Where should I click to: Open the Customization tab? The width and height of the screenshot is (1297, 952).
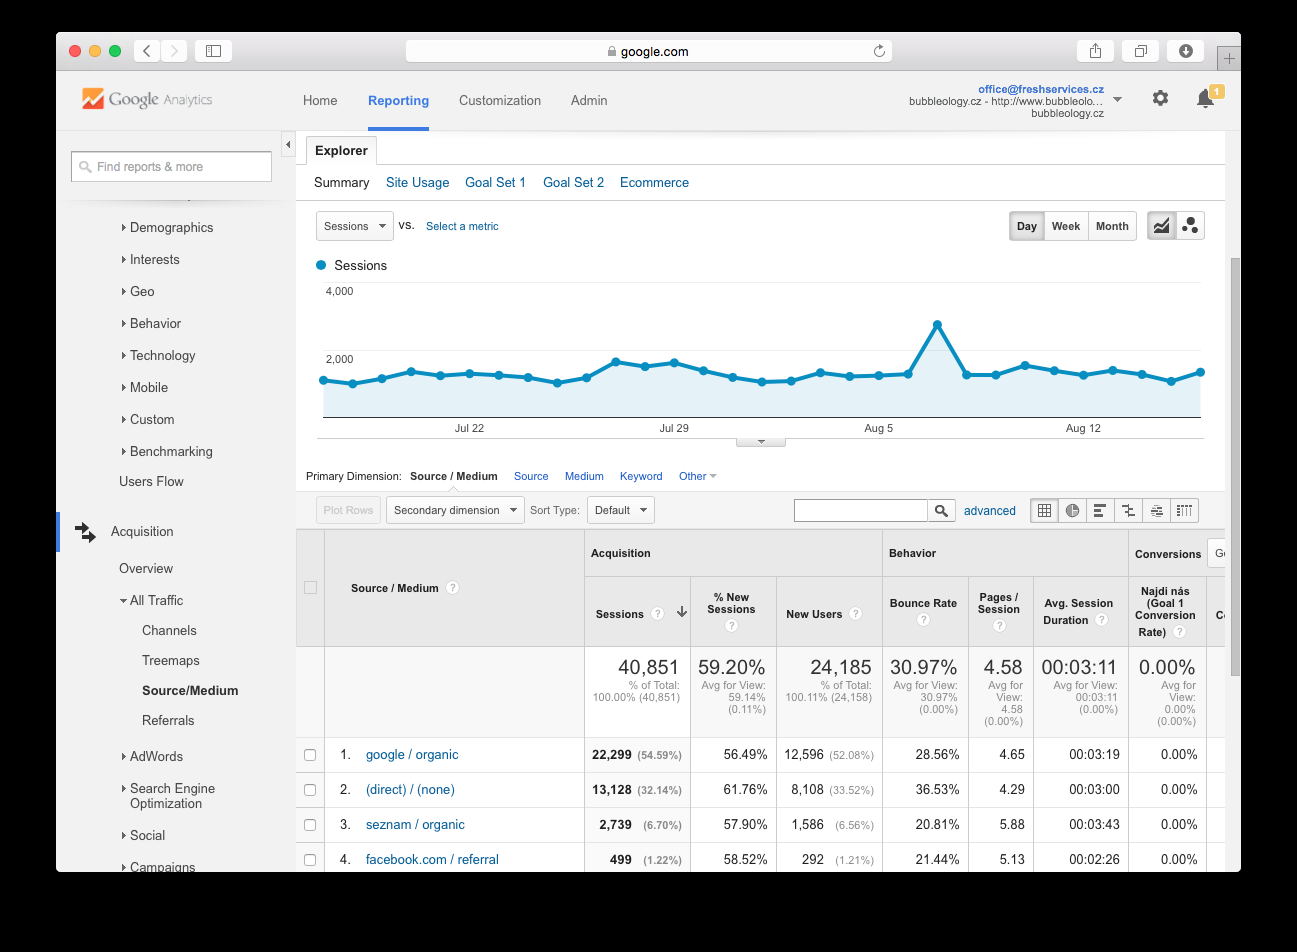point(500,100)
